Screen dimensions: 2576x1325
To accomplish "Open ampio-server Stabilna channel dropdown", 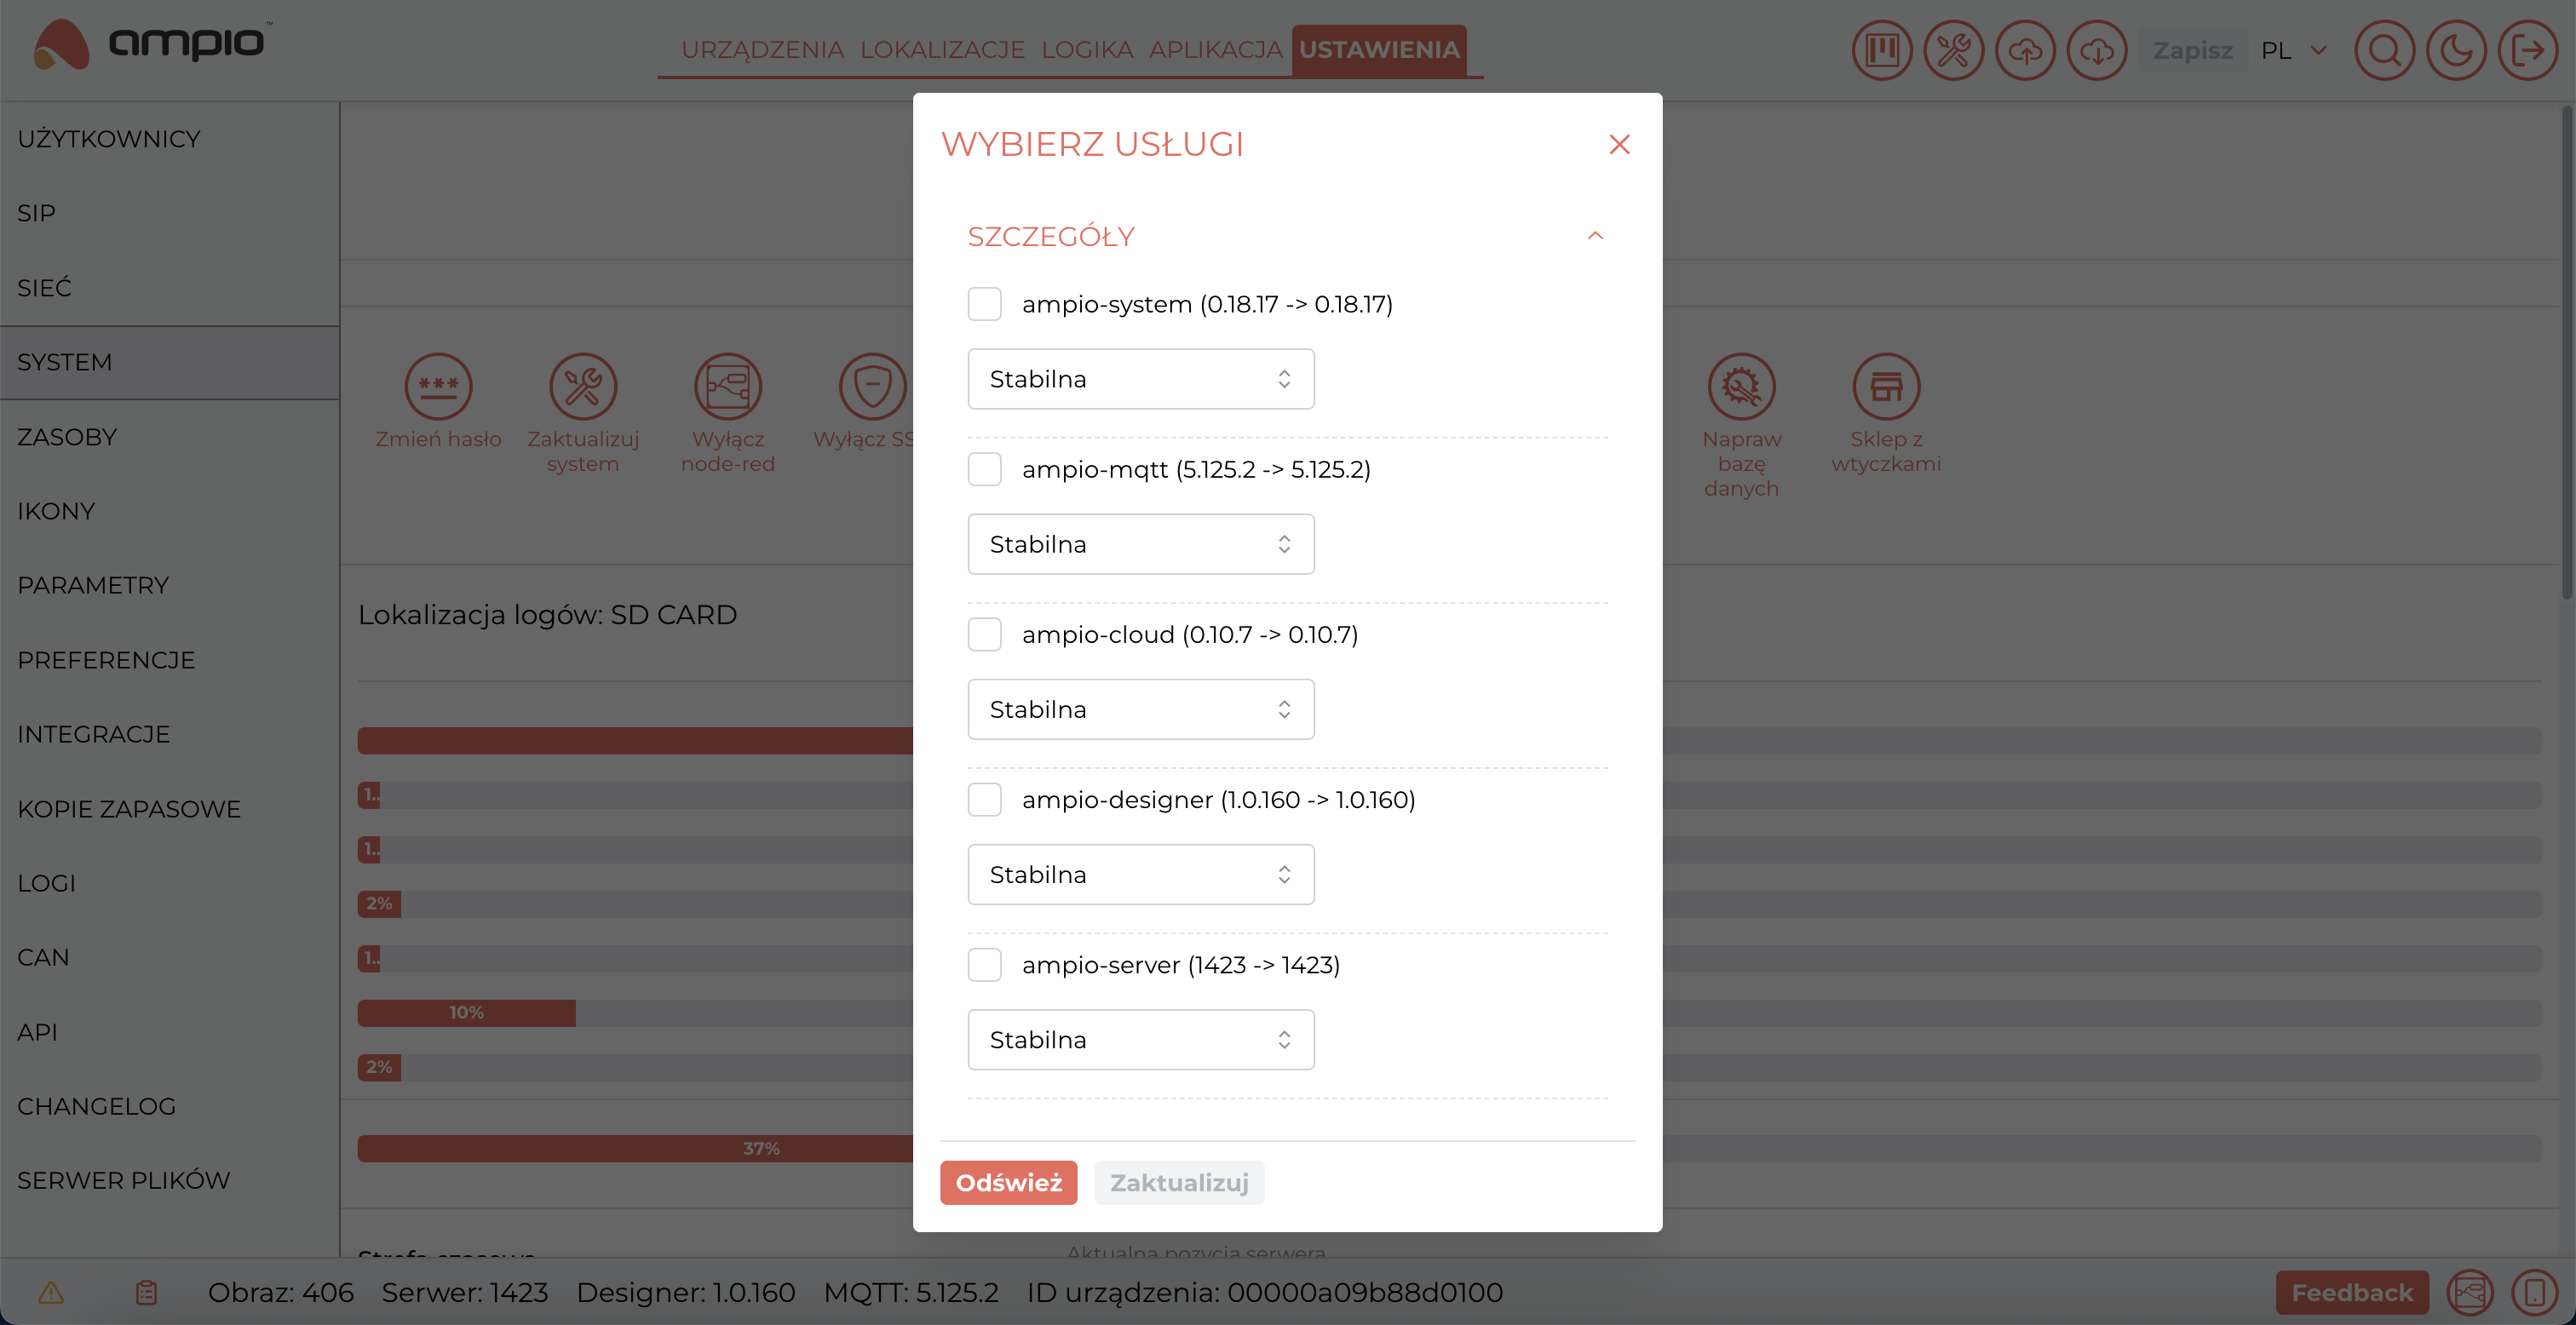I will point(1140,1039).
